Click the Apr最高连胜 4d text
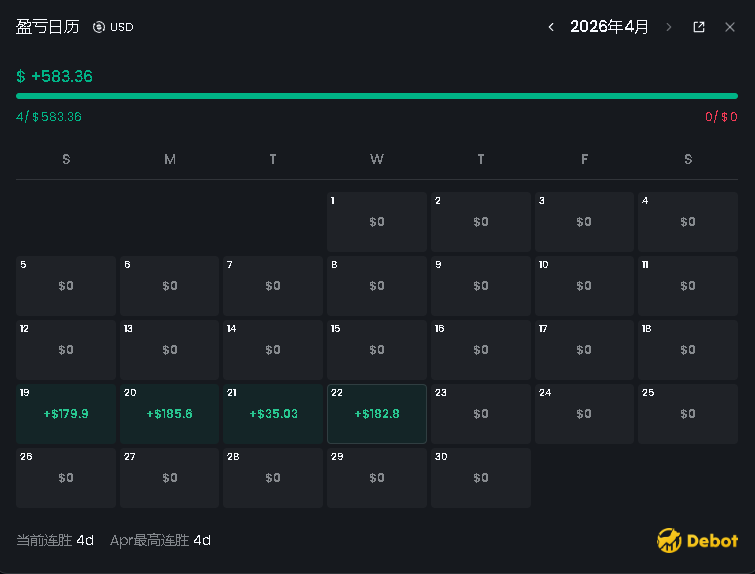Viewport: 755px width, 574px height. pos(160,540)
